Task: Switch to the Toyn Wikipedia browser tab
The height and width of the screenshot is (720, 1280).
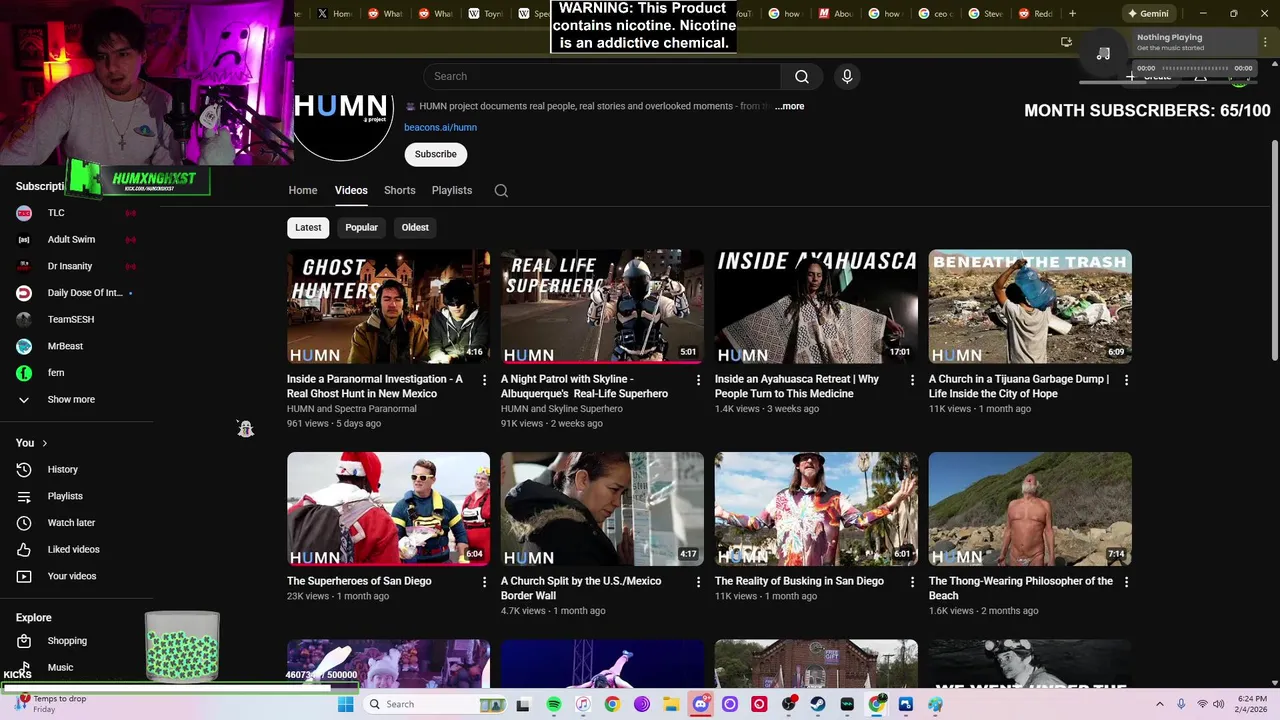Action: click(x=485, y=14)
